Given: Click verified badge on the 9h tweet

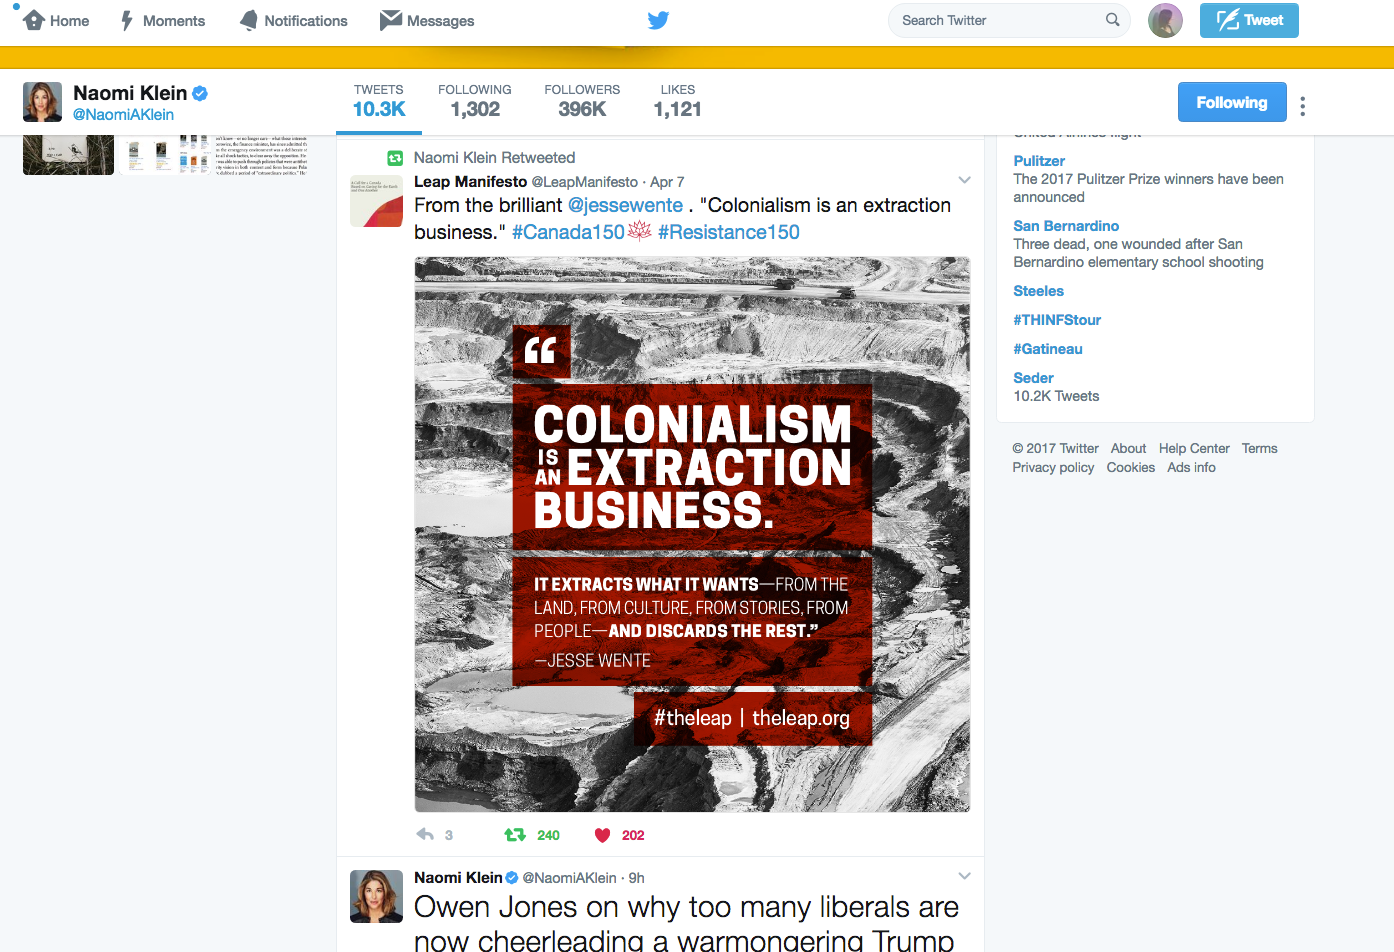Looking at the screenshot, I should click(512, 878).
